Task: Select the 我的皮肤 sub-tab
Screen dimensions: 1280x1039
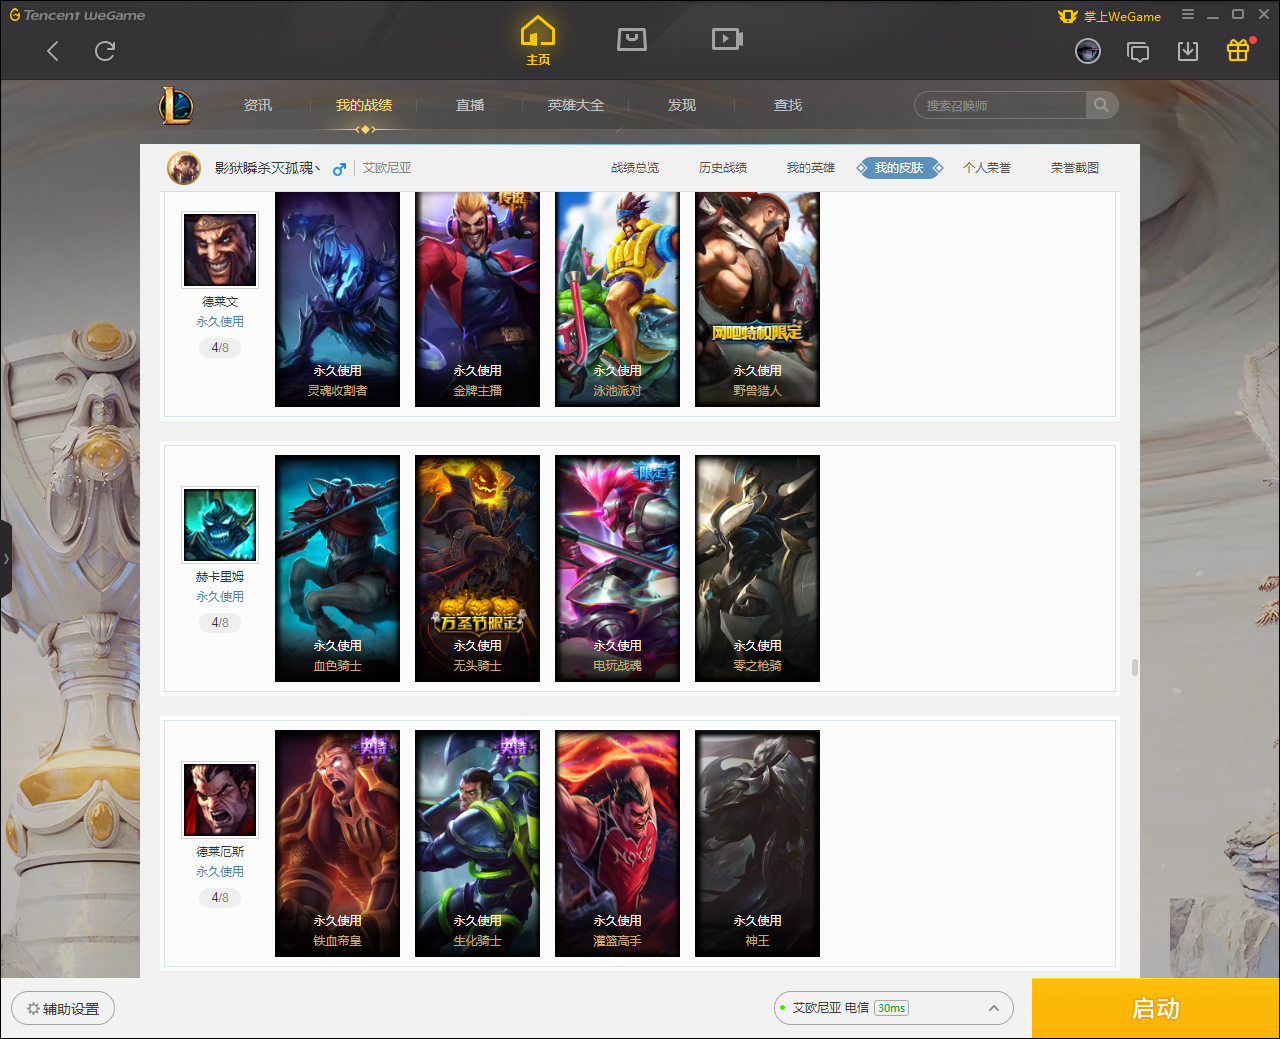Action: [x=899, y=168]
